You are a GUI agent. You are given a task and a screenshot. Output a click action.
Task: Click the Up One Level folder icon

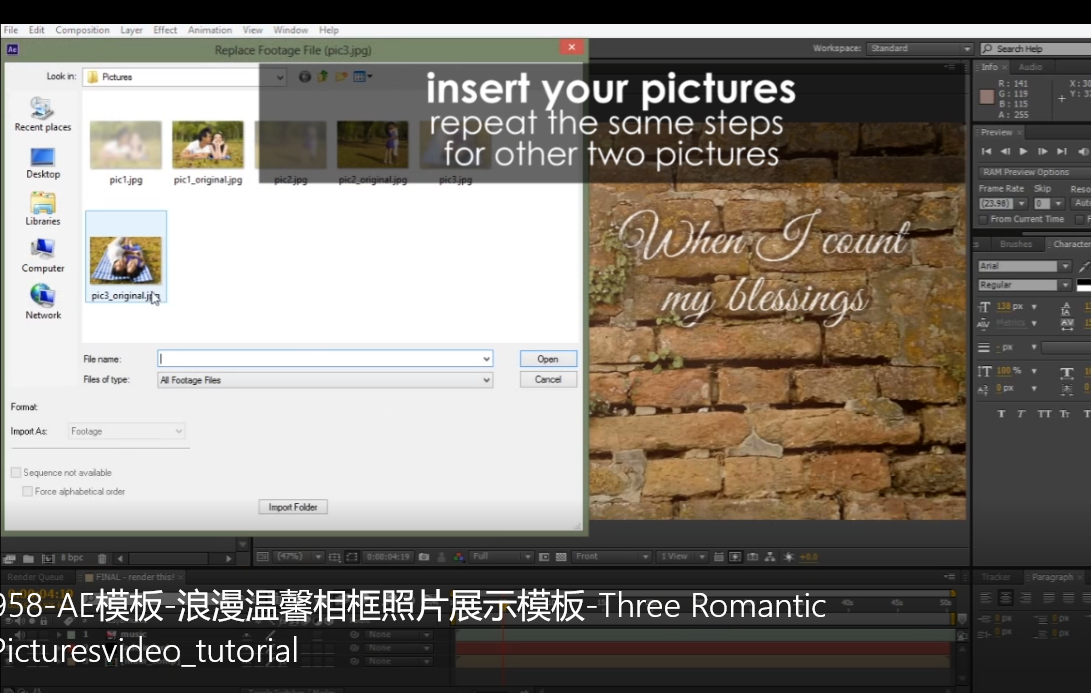coord(323,76)
